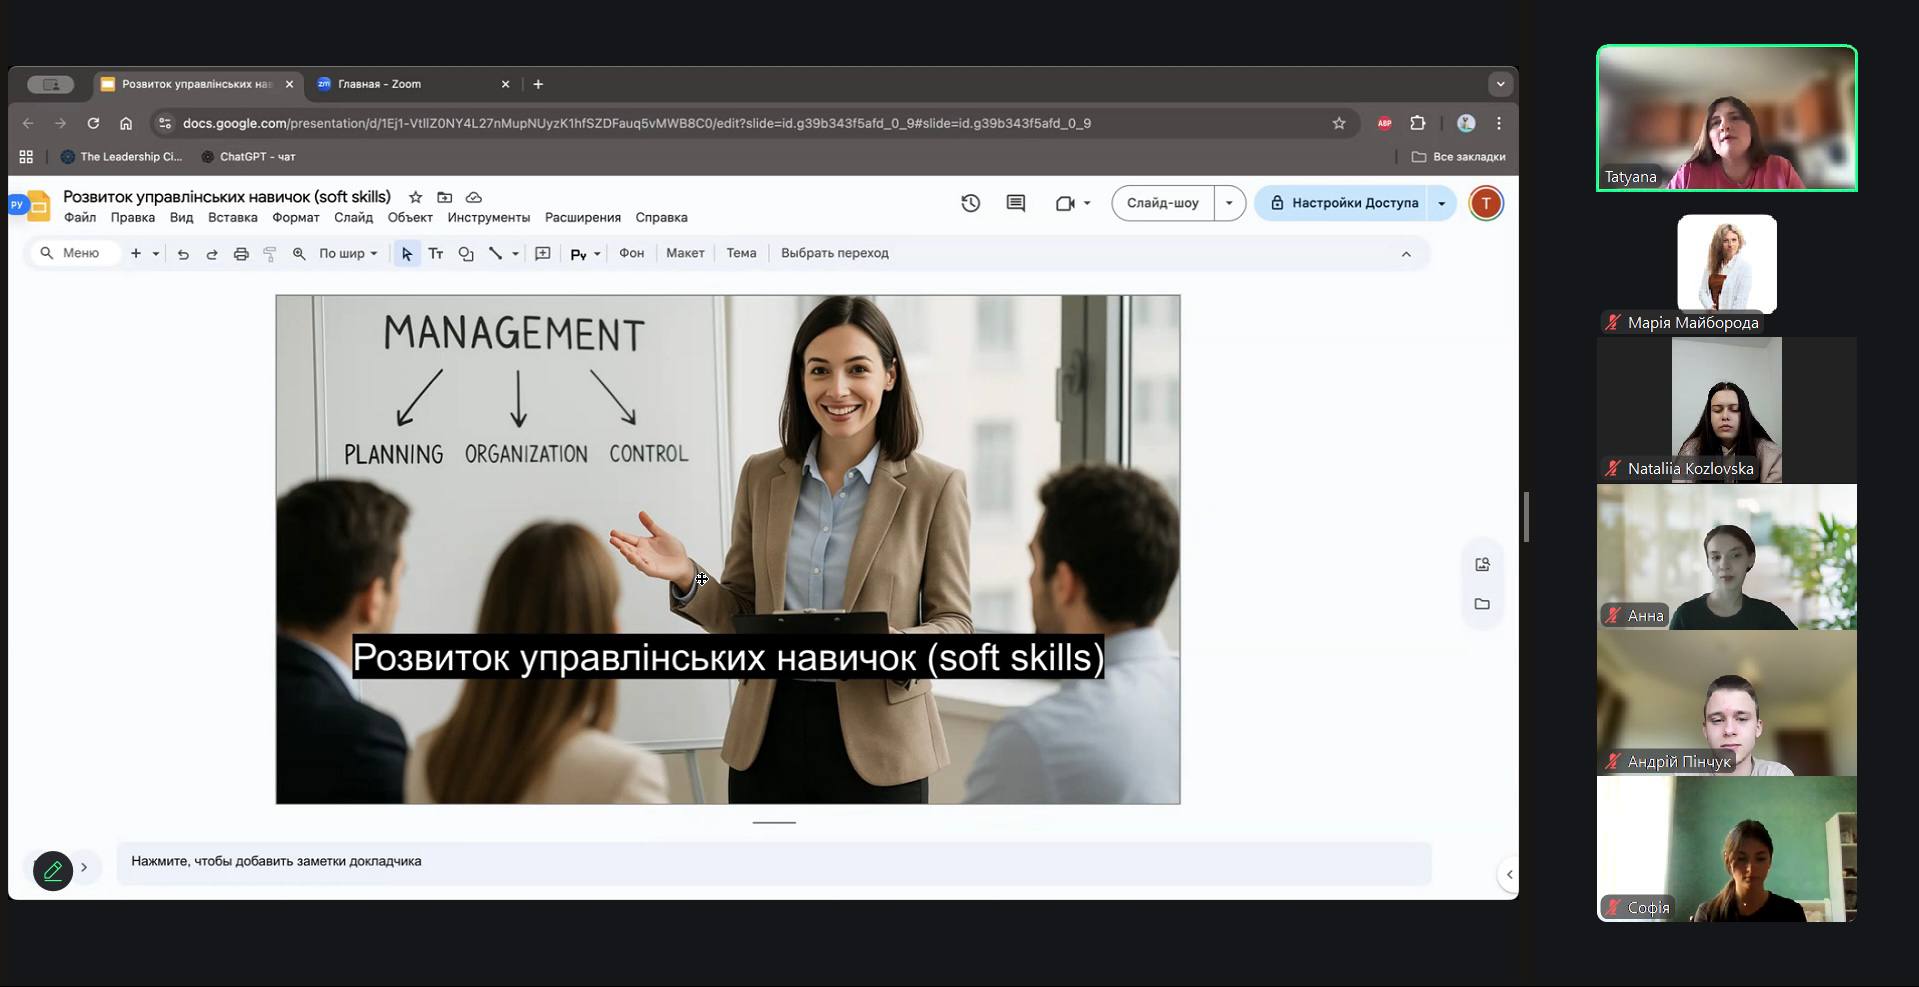1919x987 pixels.
Task: Undo the last action
Action: click(x=183, y=254)
